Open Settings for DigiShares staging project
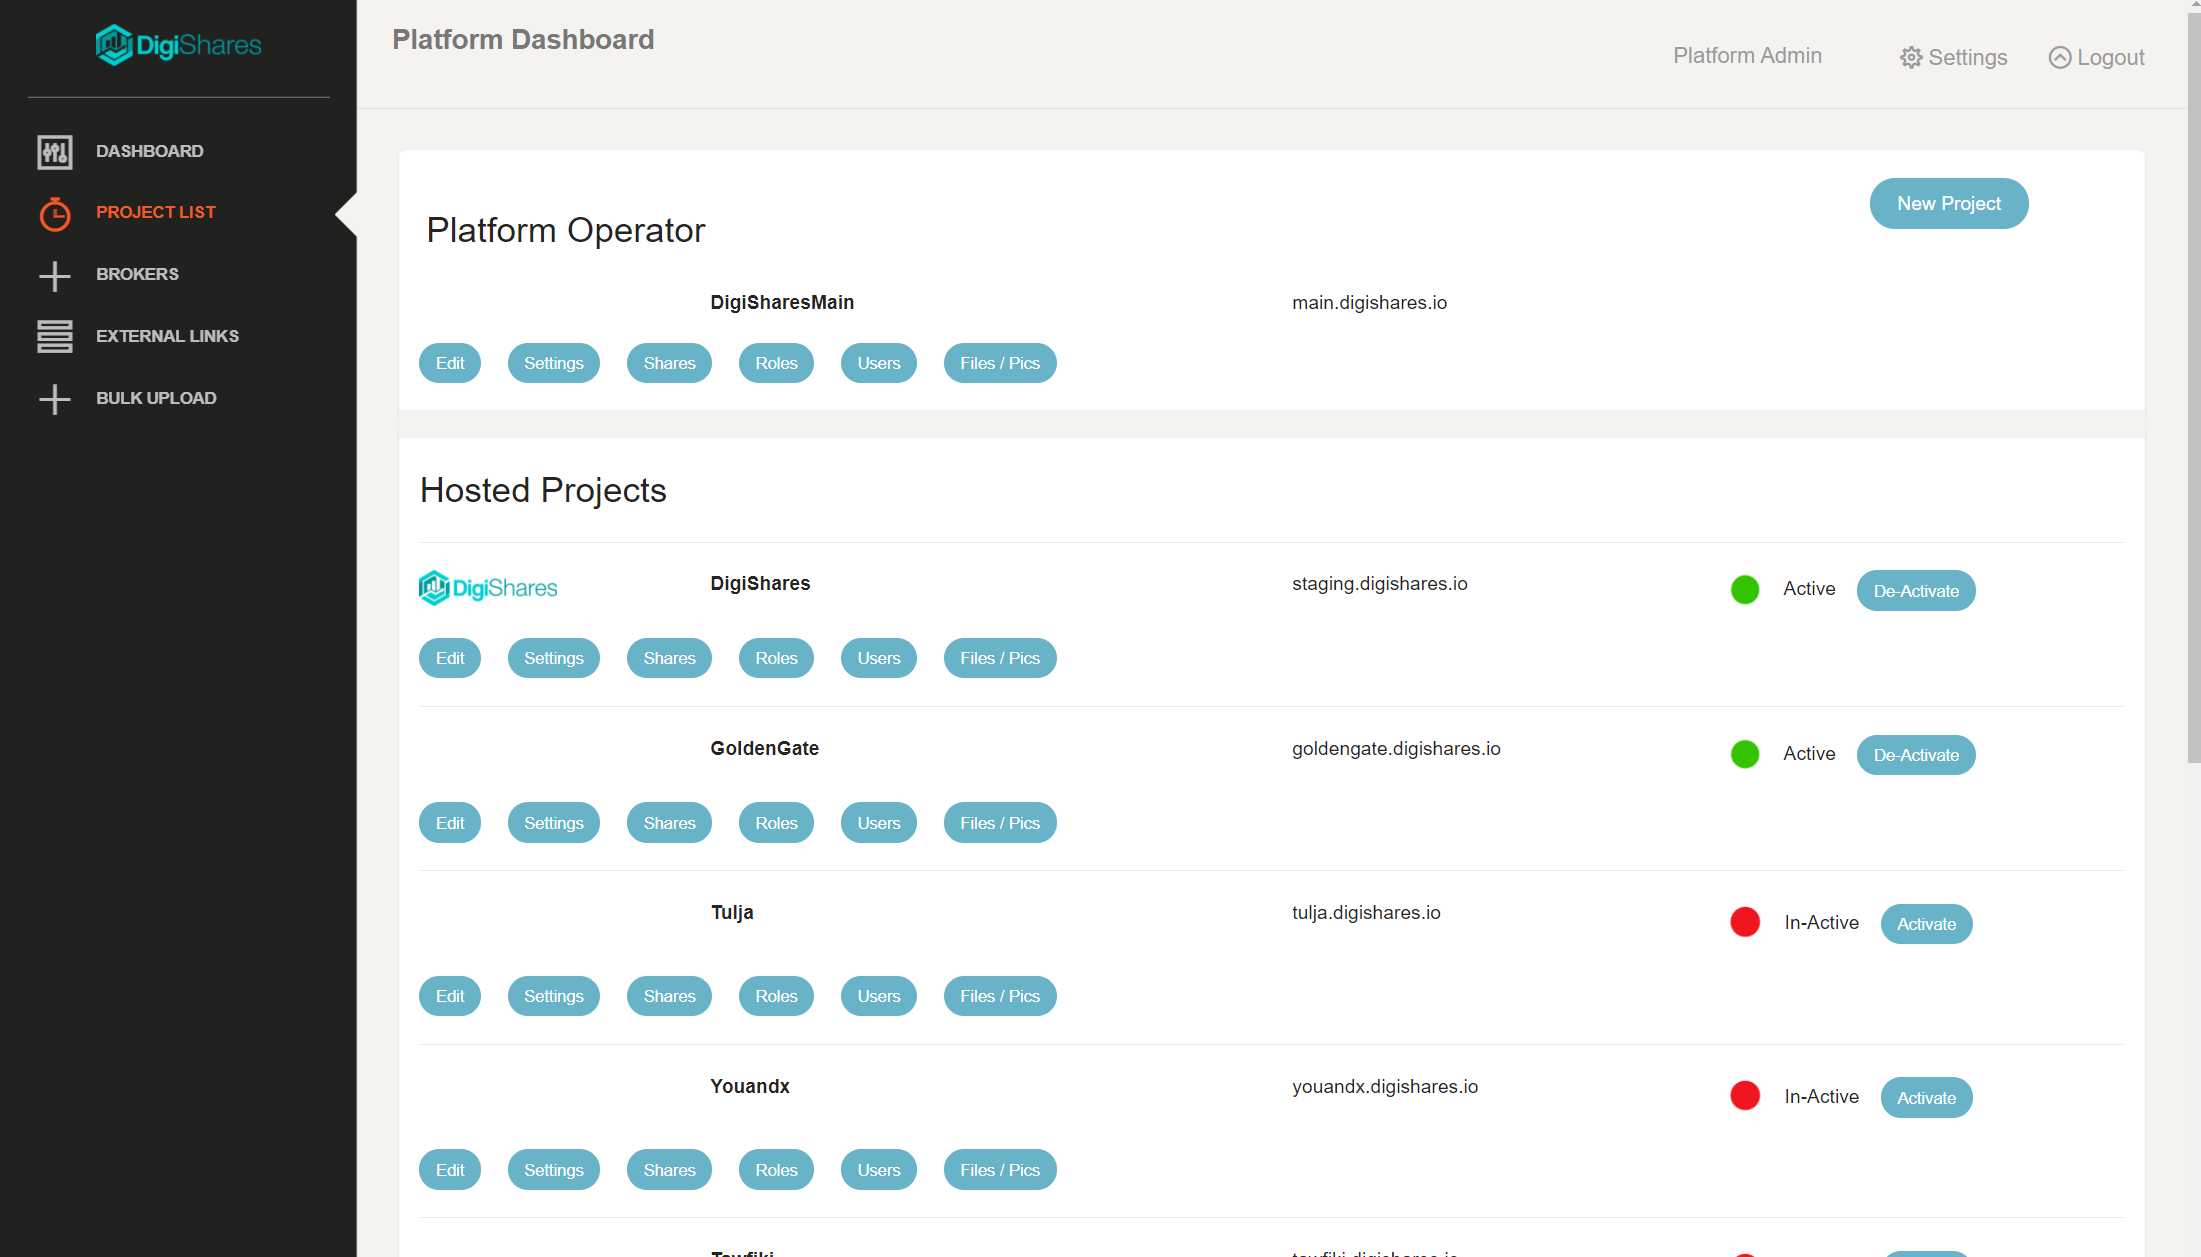The height and width of the screenshot is (1257, 2201). 554,658
